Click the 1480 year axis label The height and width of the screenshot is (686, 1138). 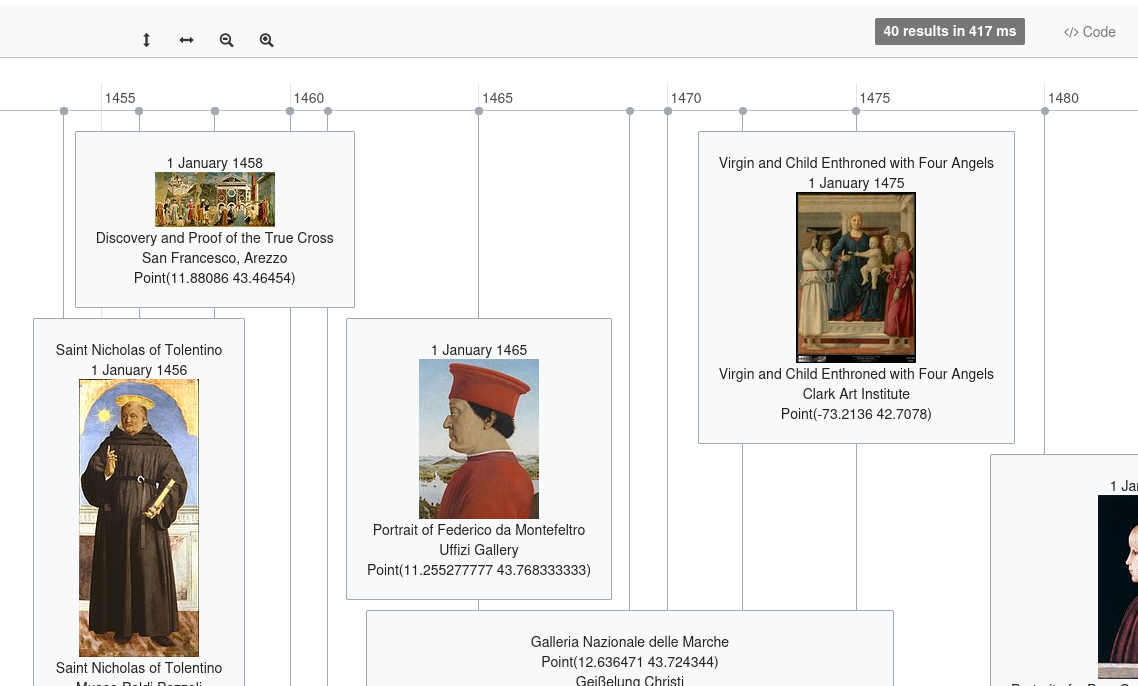coord(1063,98)
